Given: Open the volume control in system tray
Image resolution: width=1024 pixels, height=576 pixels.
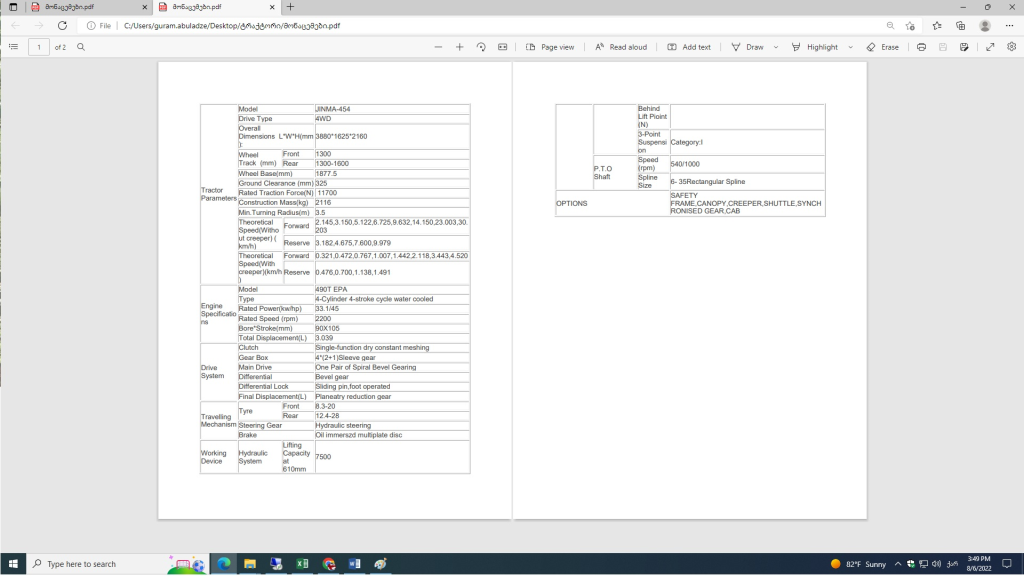Looking at the screenshot, I should point(936,564).
